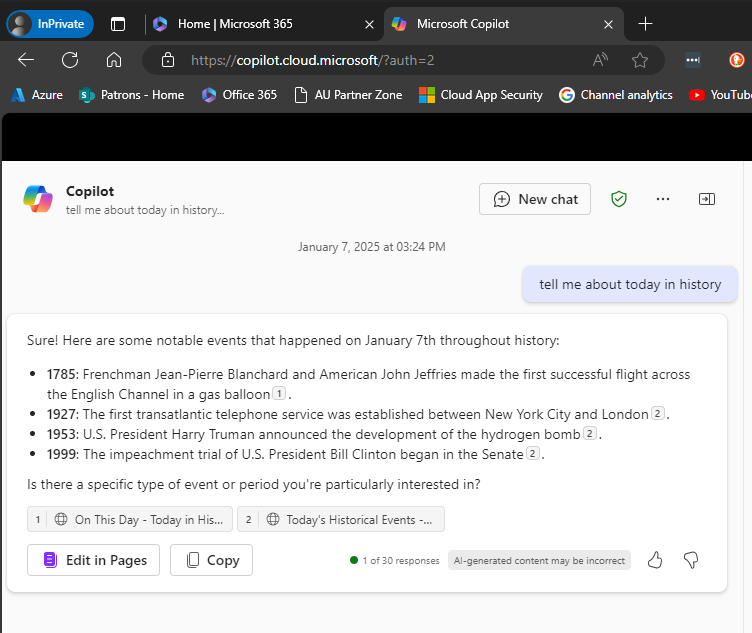Screen dimensions: 752x633
Task: Go to browser home page icon
Action: tap(114, 60)
